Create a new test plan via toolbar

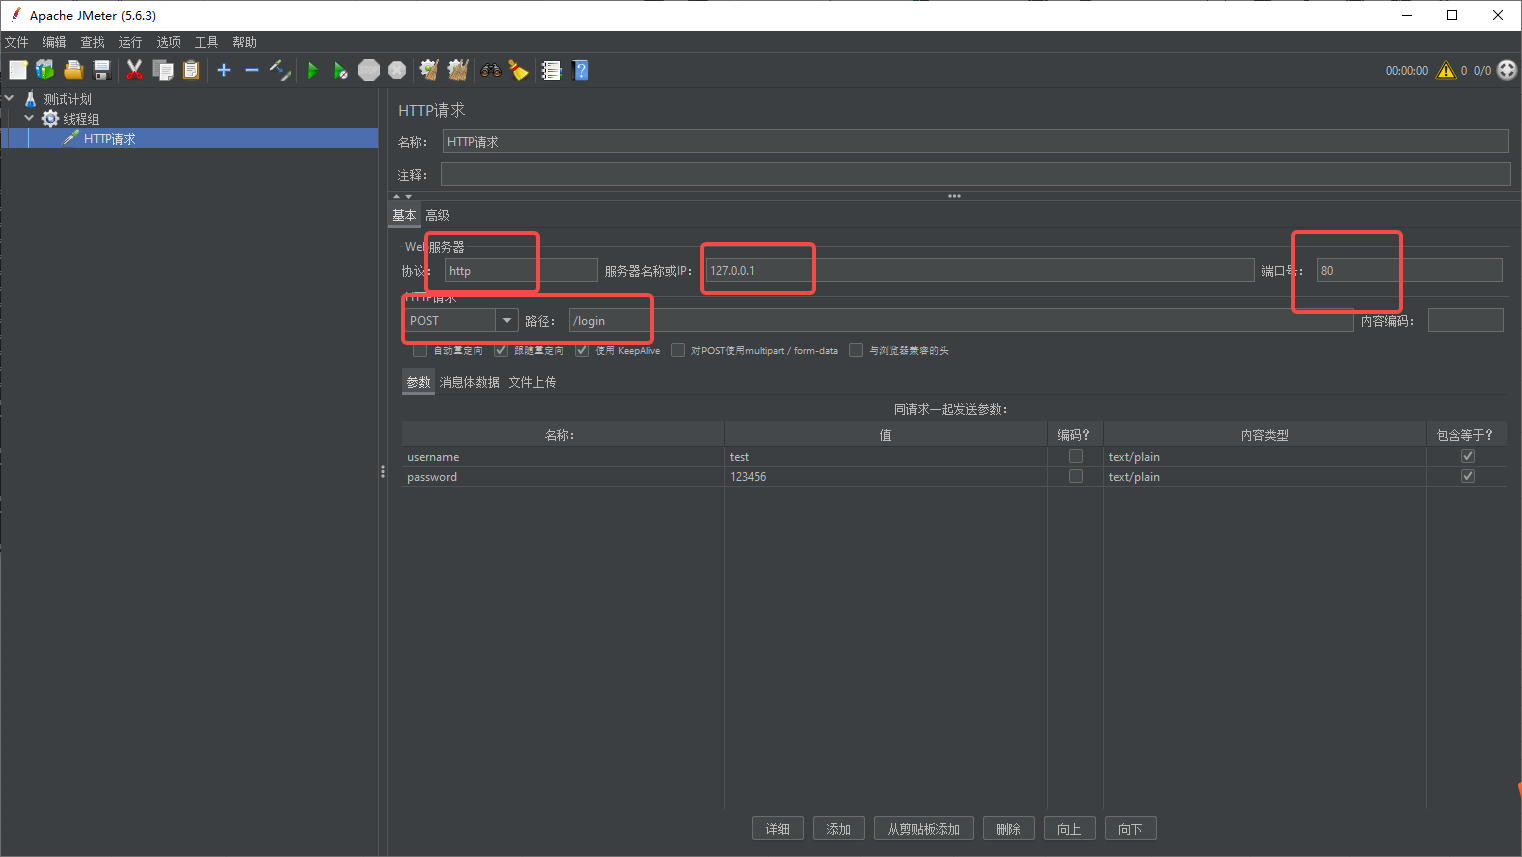[18, 70]
